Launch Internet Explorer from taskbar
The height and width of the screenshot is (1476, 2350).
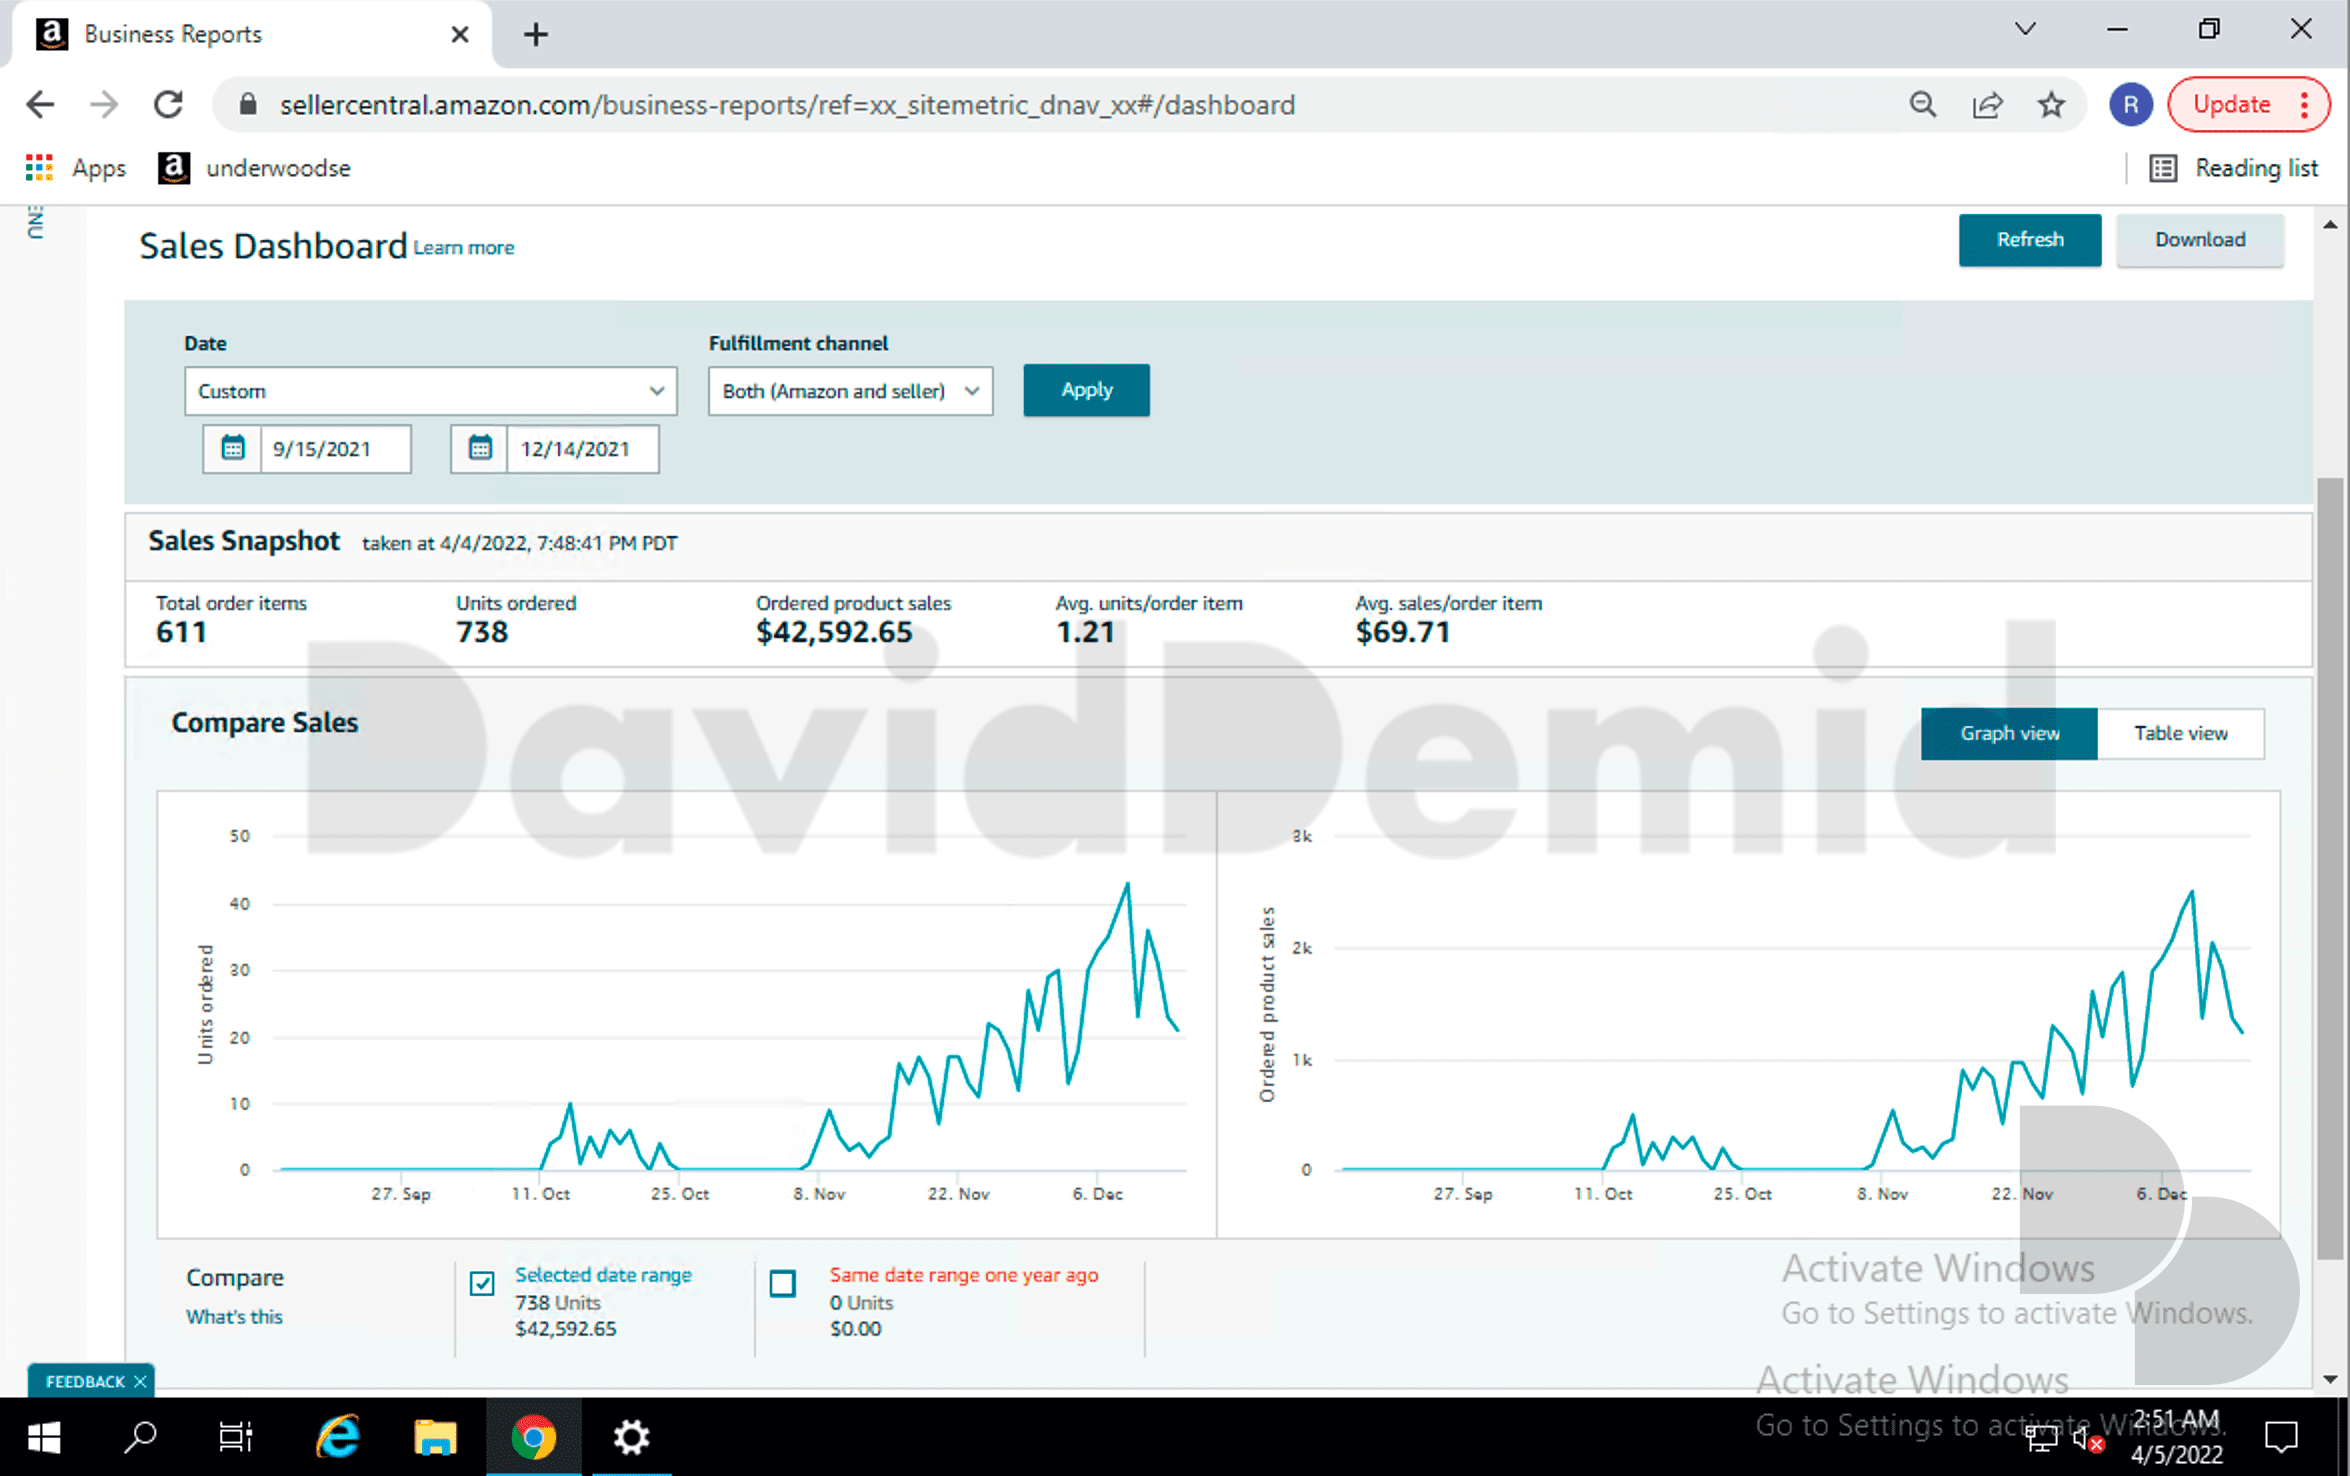click(338, 1438)
